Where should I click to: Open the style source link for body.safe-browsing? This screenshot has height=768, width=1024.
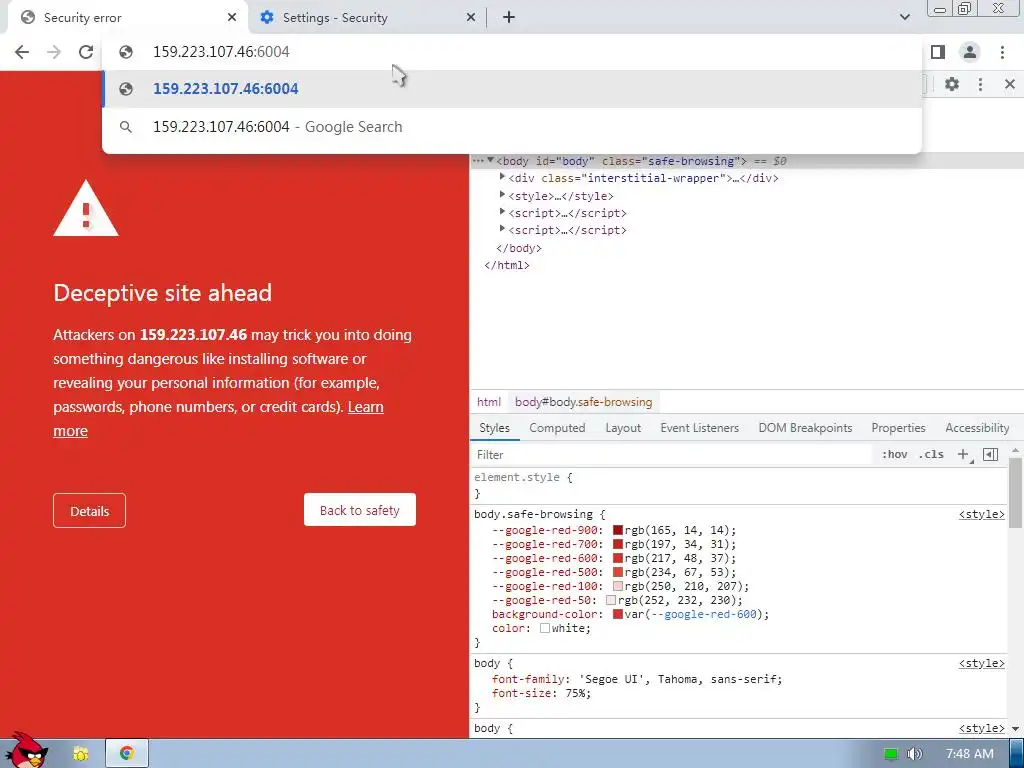pyautogui.click(x=982, y=514)
